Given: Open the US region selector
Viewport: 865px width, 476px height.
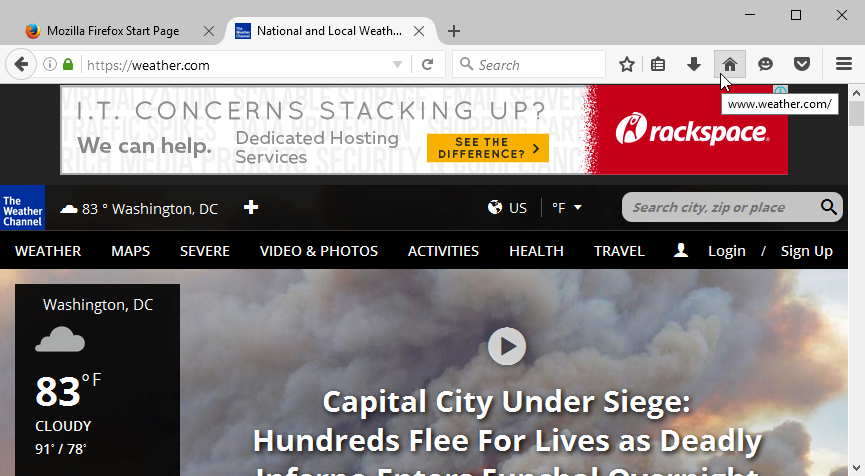Looking at the screenshot, I should 507,208.
